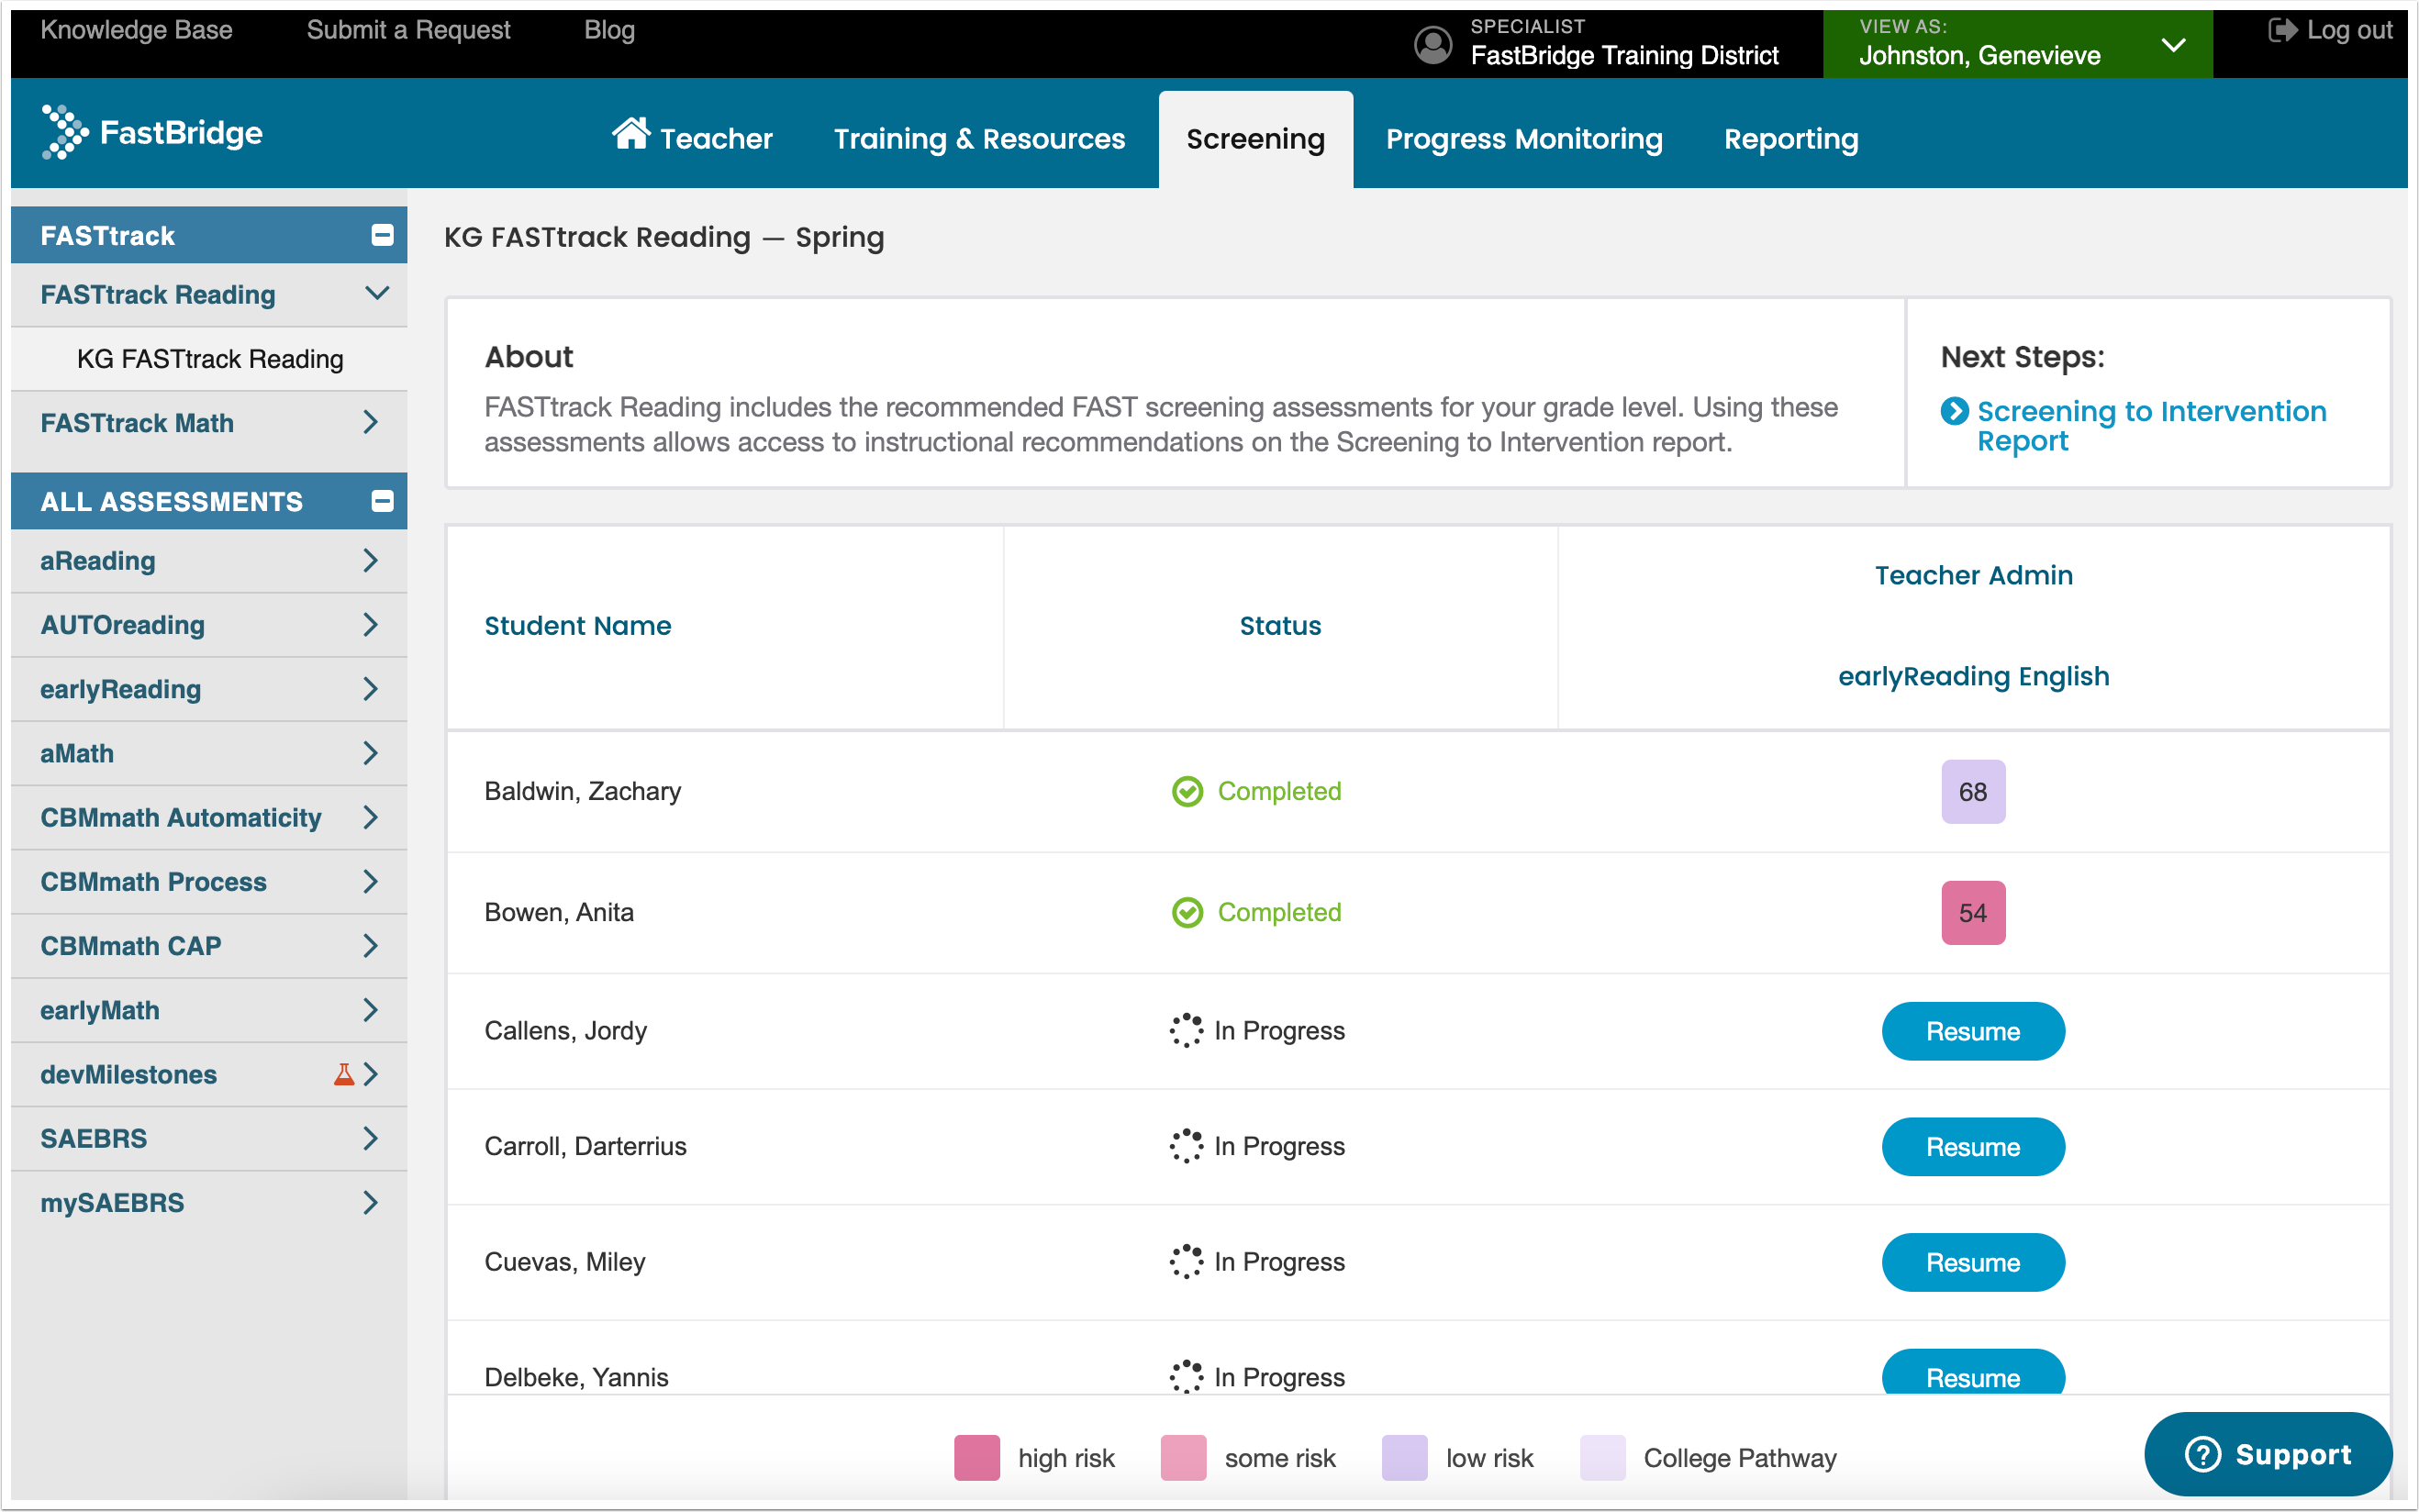This screenshot has width=2419, height=1512.
Task: Click student name Carroll, Darterrius
Action: click(x=585, y=1146)
